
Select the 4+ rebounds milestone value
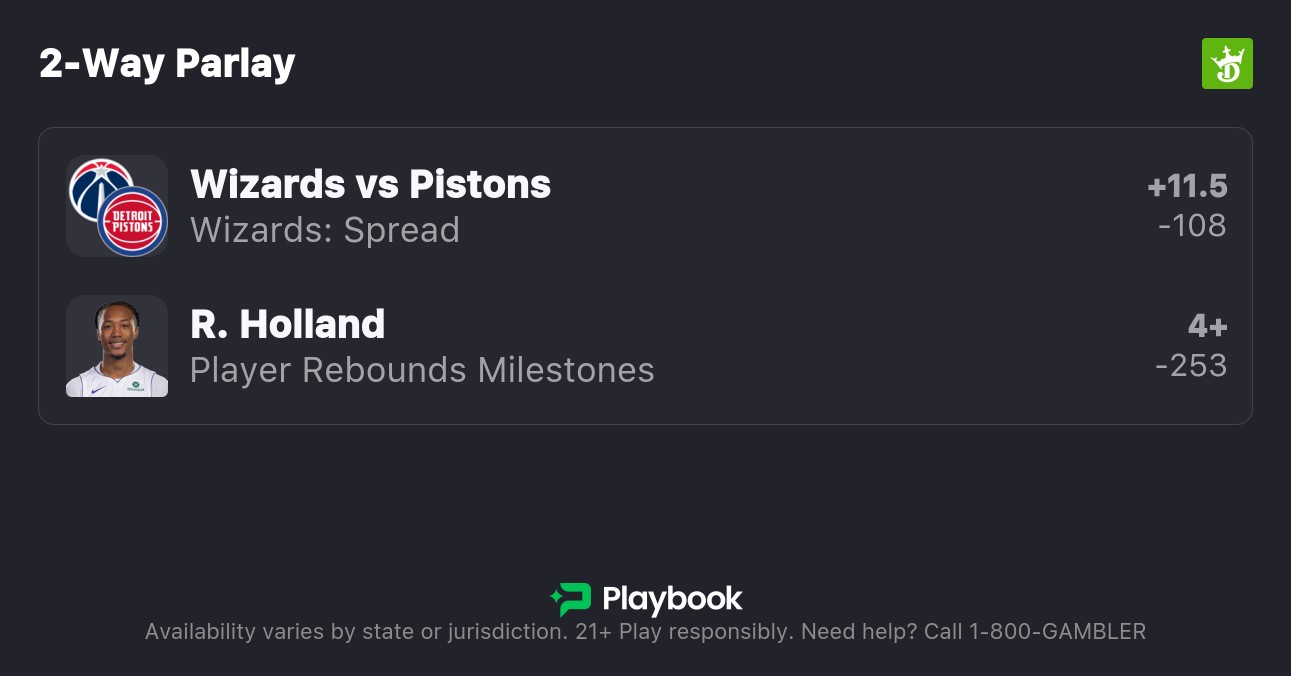pyautogui.click(x=1207, y=326)
